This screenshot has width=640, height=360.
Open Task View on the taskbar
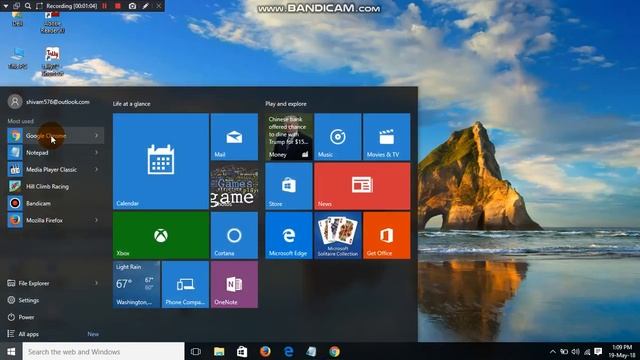tap(196, 351)
